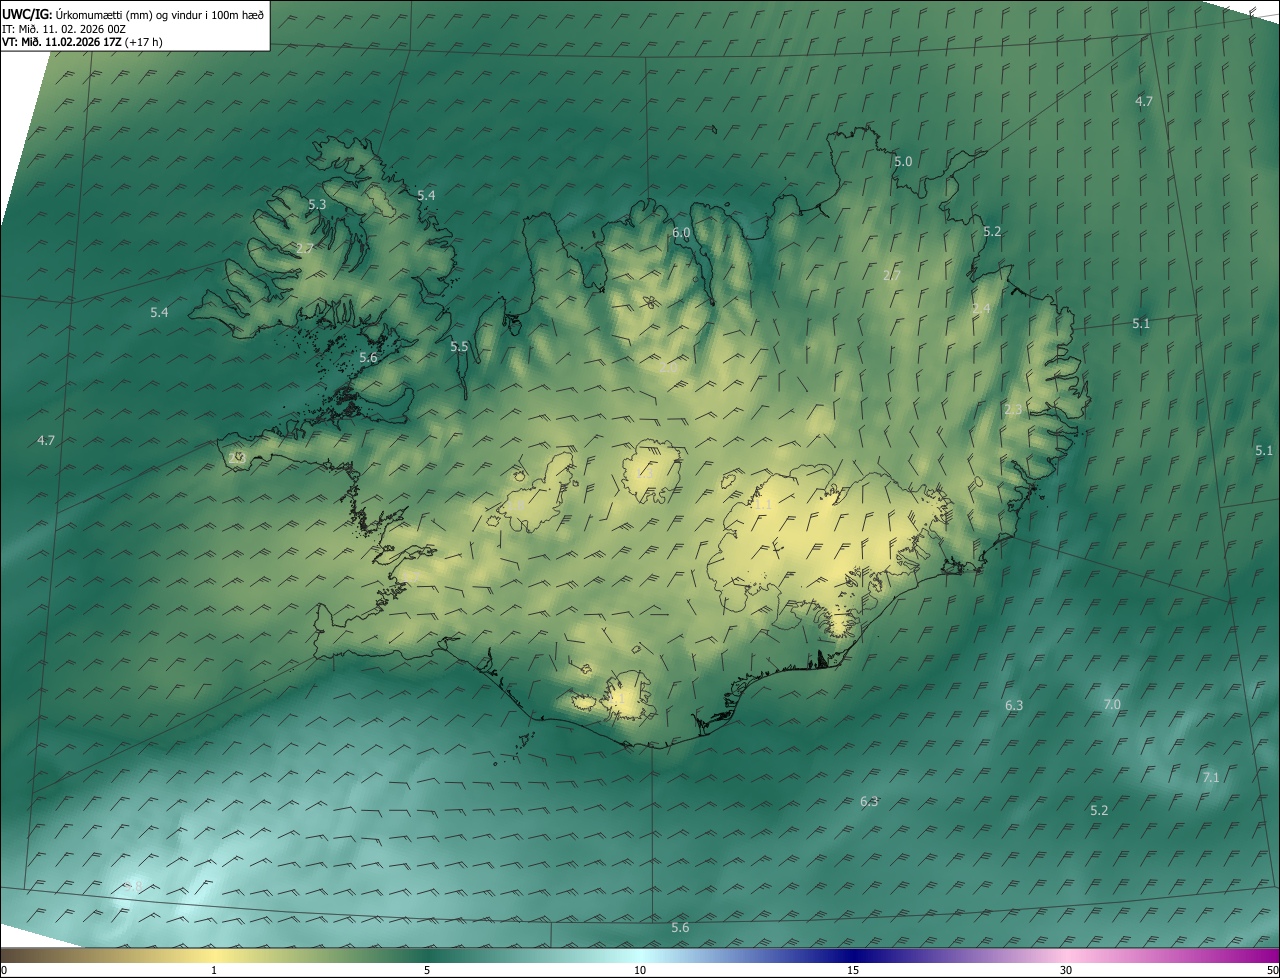Viewport: 1280px width, 978px height.
Task: Click the '5.5' value on the map
Action: [459, 347]
